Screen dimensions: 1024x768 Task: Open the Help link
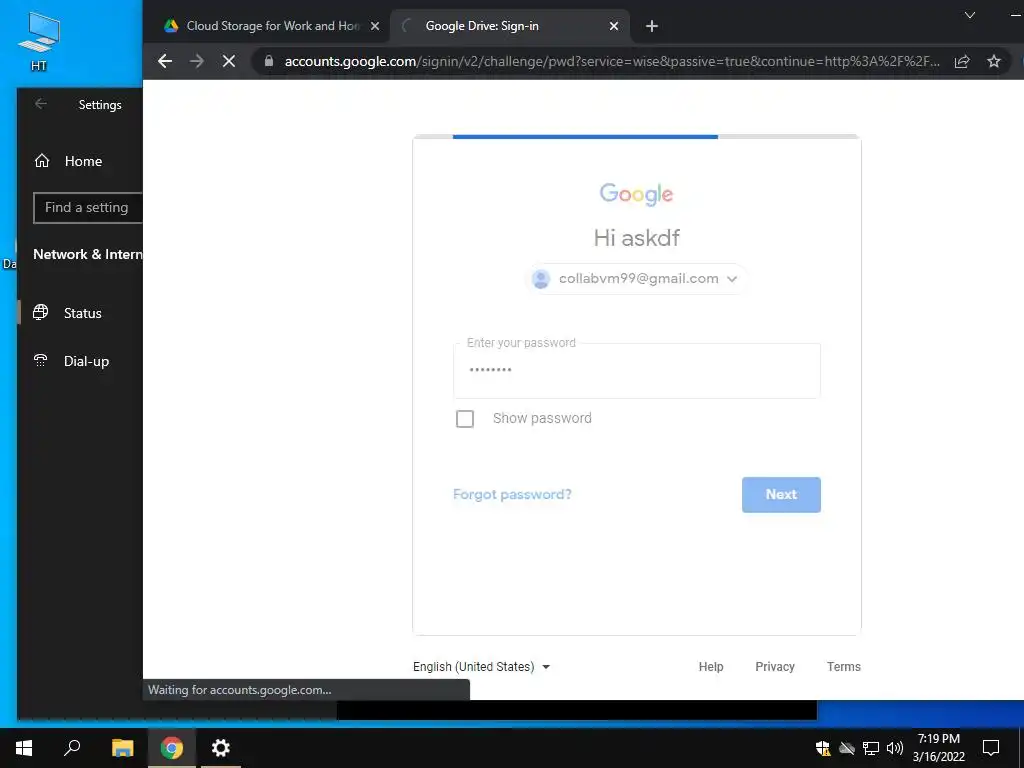click(711, 667)
